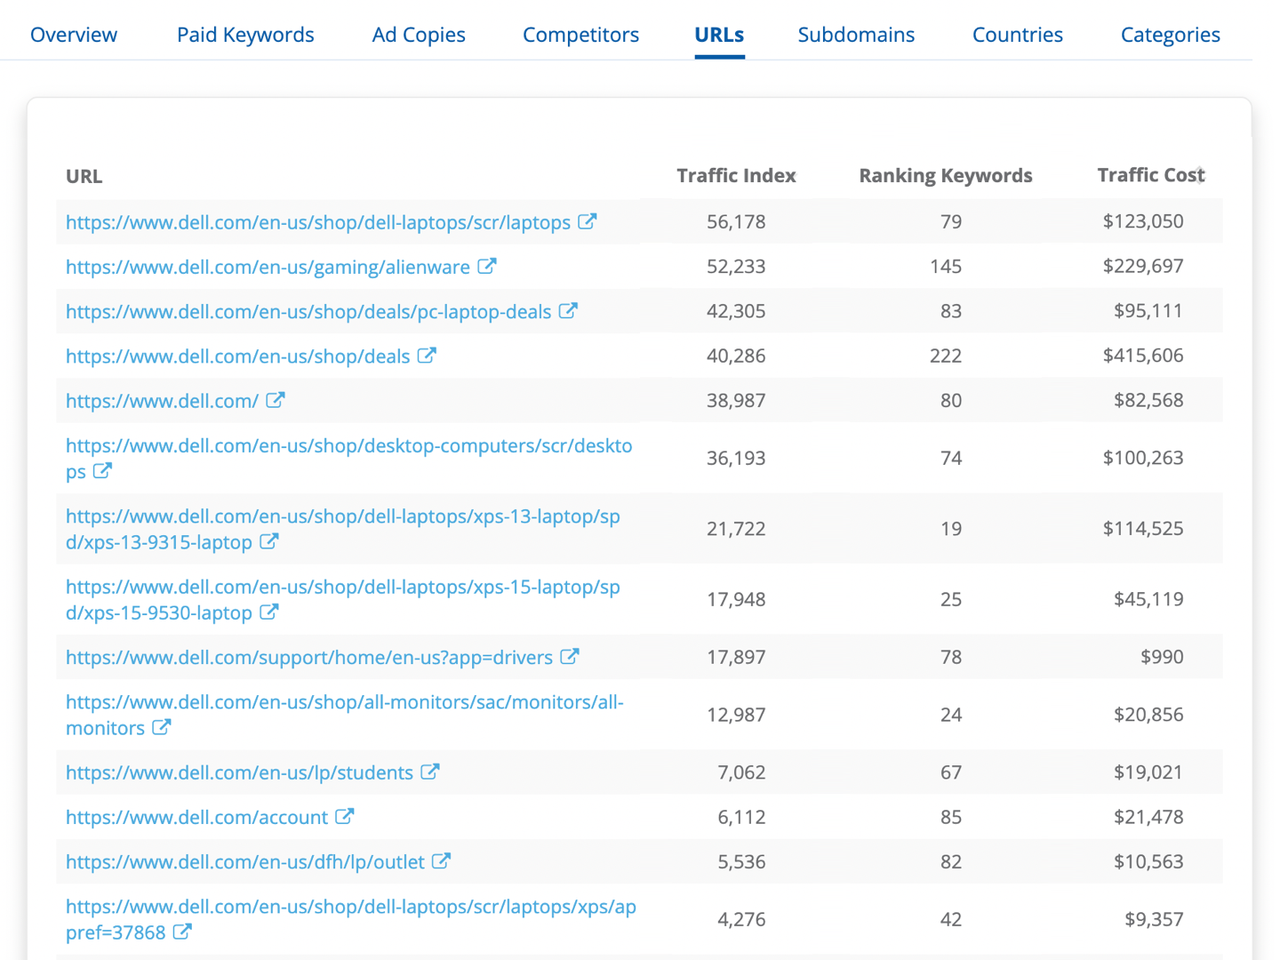This screenshot has width=1280, height=960.
Task: Sort by the Traffic Index column header
Action: [x=736, y=175]
